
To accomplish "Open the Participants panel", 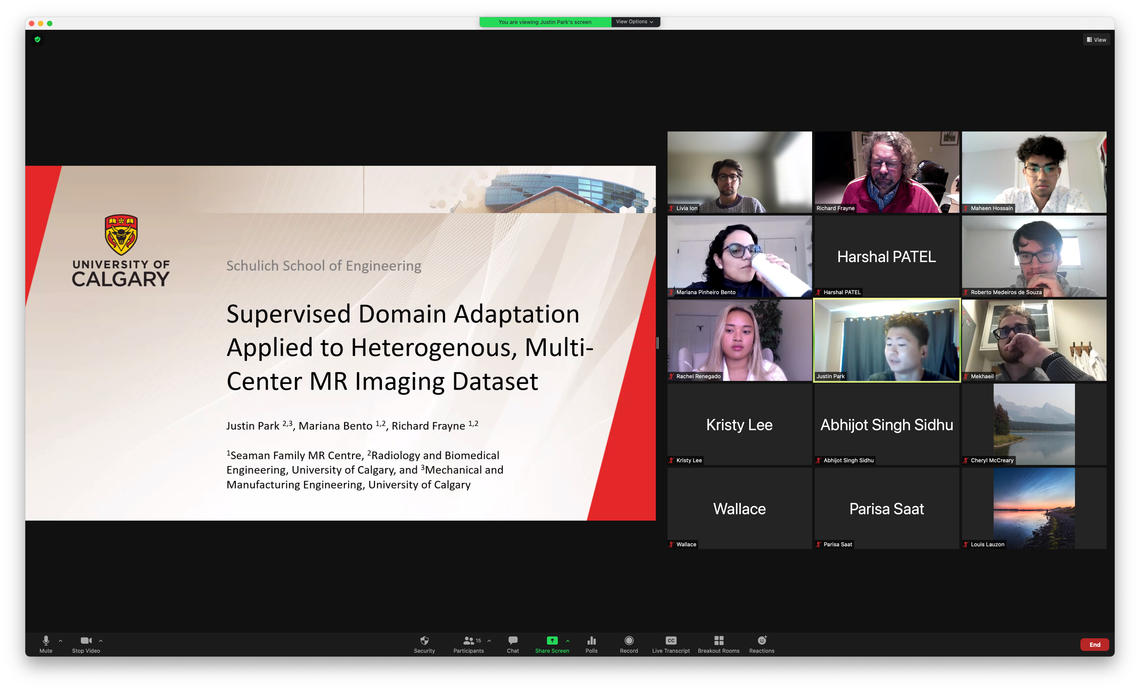I will click(467, 641).
